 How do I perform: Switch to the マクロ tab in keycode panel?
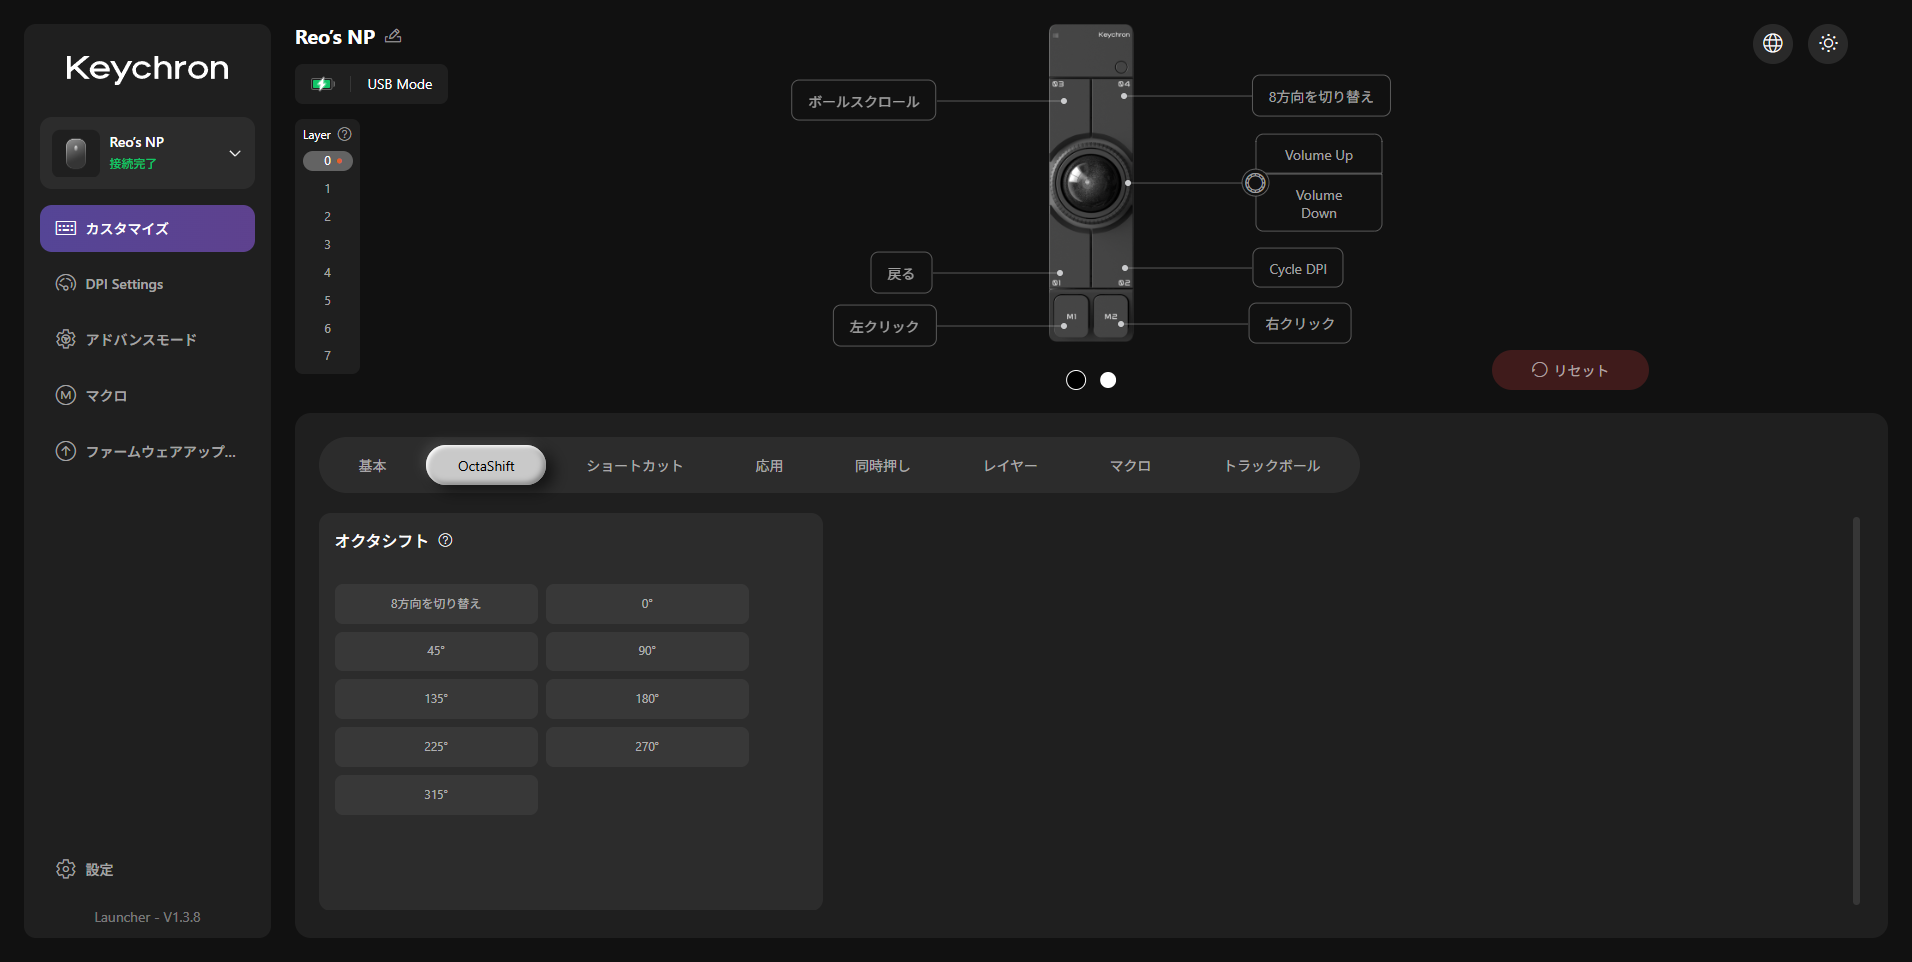(1130, 466)
